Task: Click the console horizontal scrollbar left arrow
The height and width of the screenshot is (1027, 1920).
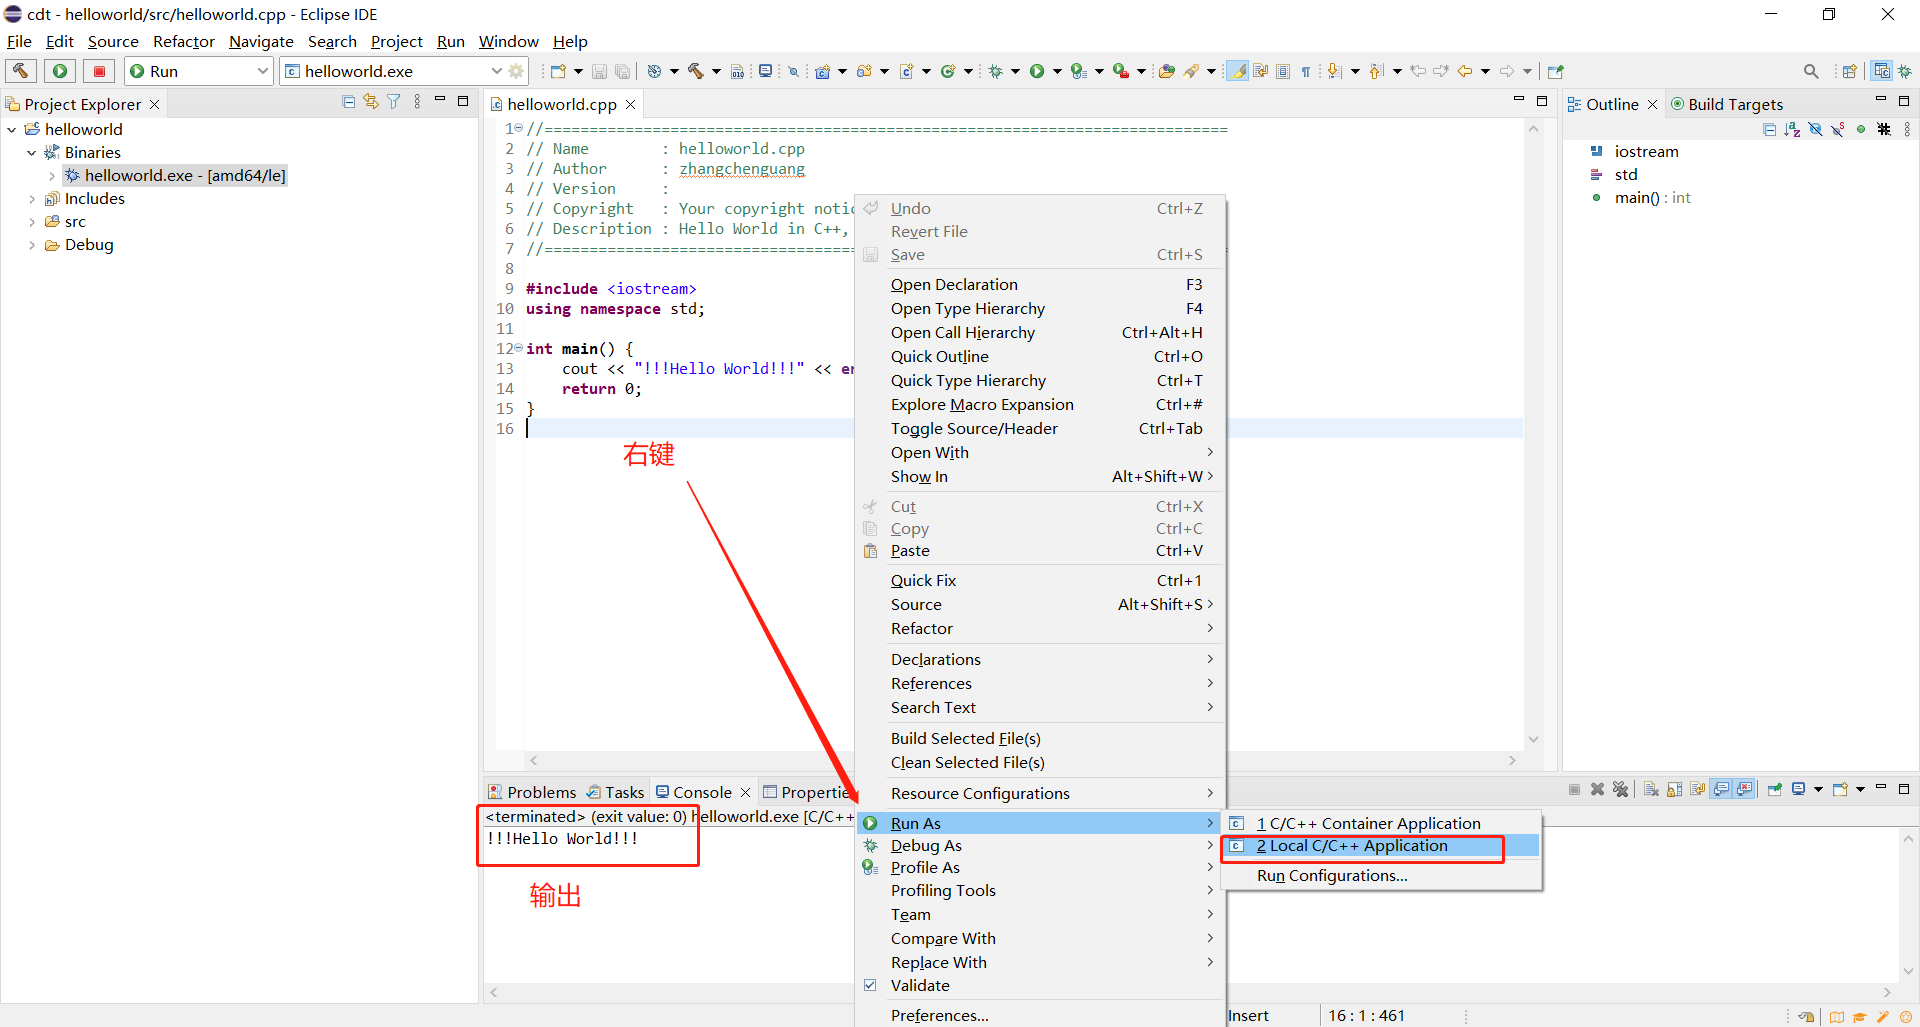Action: 494,993
